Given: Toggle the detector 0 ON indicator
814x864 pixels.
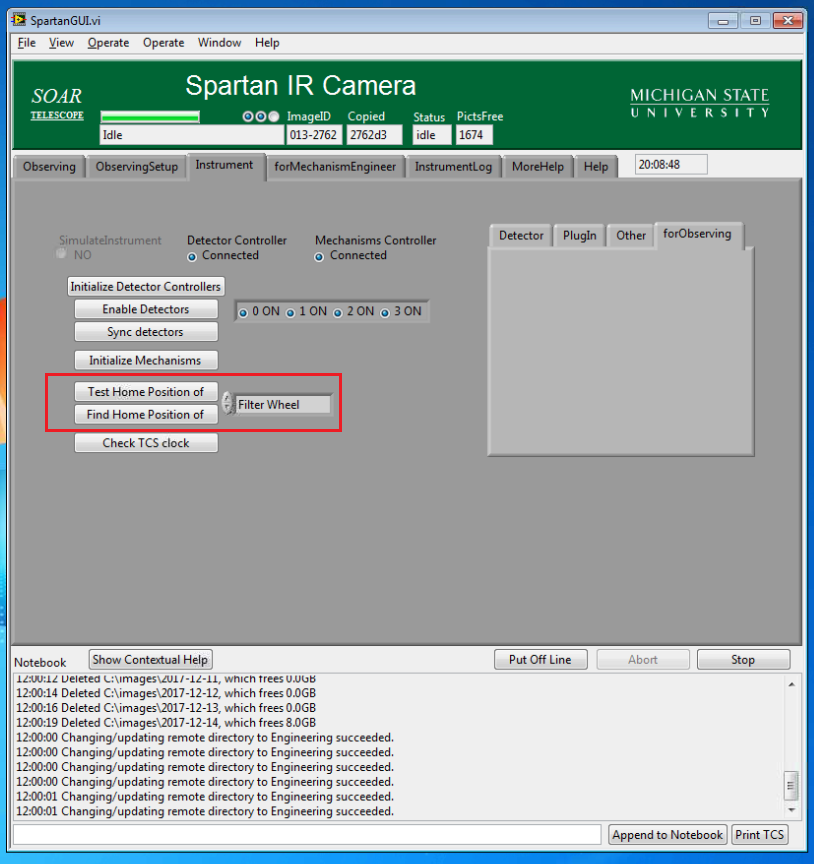Looking at the screenshot, I should [242, 312].
